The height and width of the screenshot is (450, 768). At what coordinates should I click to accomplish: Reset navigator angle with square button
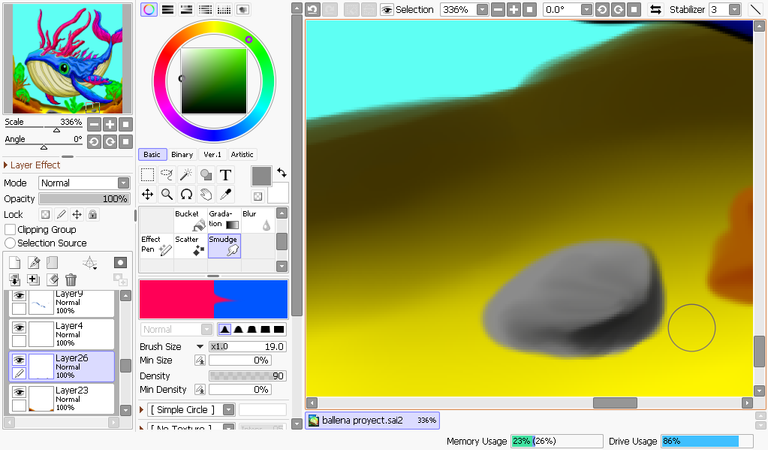point(126,142)
